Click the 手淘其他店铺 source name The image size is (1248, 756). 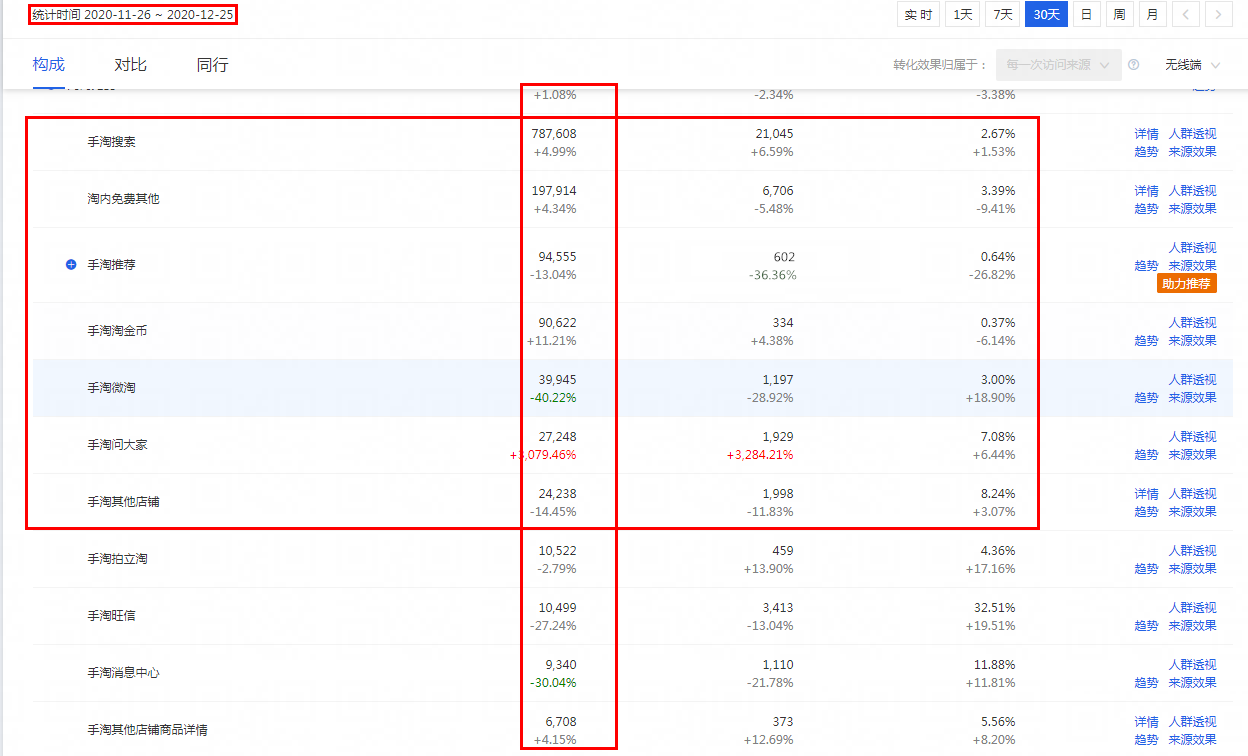(x=123, y=502)
